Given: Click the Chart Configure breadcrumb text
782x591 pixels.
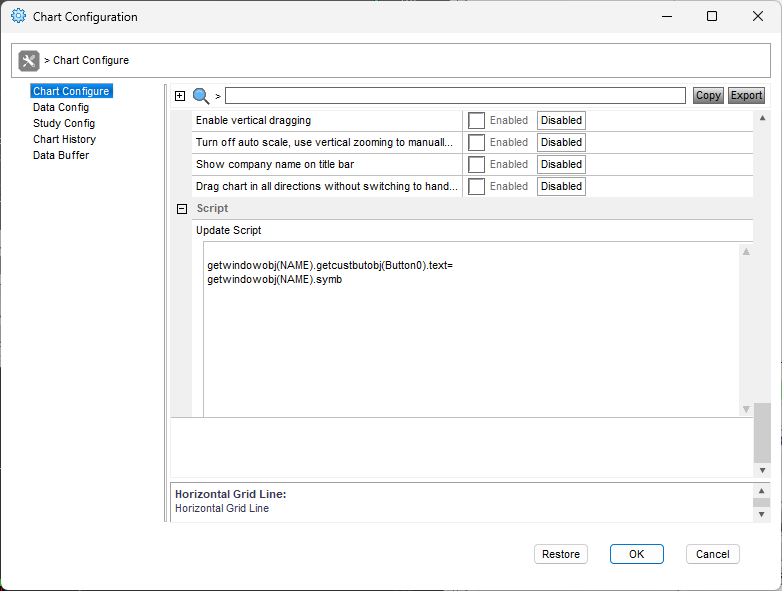Looking at the screenshot, I should pos(91,60).
